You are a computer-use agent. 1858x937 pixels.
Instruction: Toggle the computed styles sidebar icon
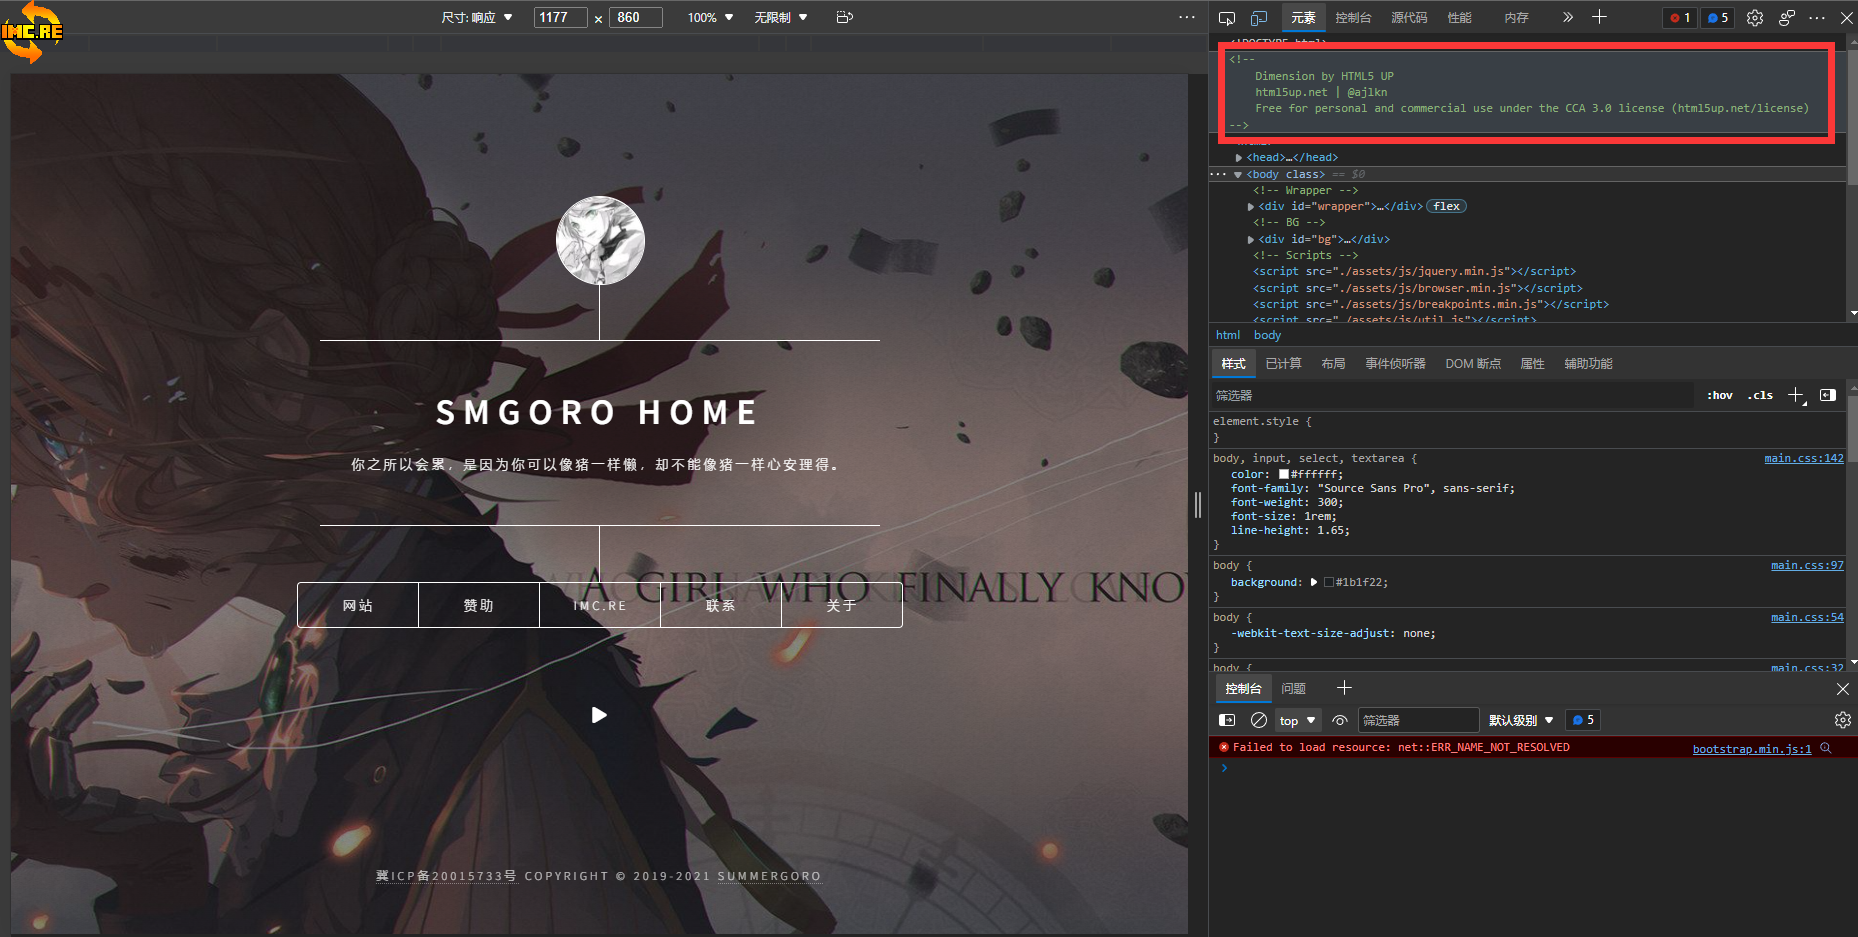click(x=1828, y=395)
